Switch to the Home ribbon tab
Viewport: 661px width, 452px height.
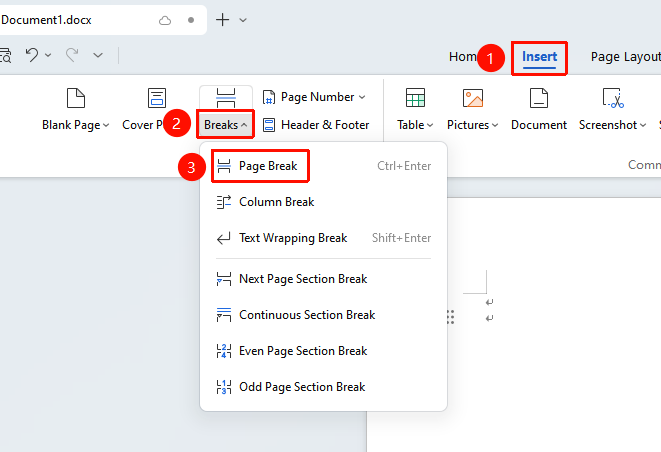coord(462,56)
